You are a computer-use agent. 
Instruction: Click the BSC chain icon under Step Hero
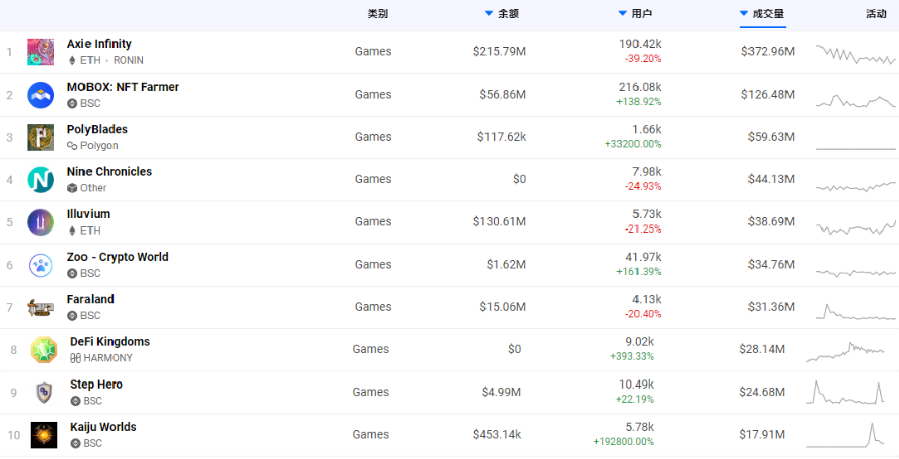click(x=76, y=401)
